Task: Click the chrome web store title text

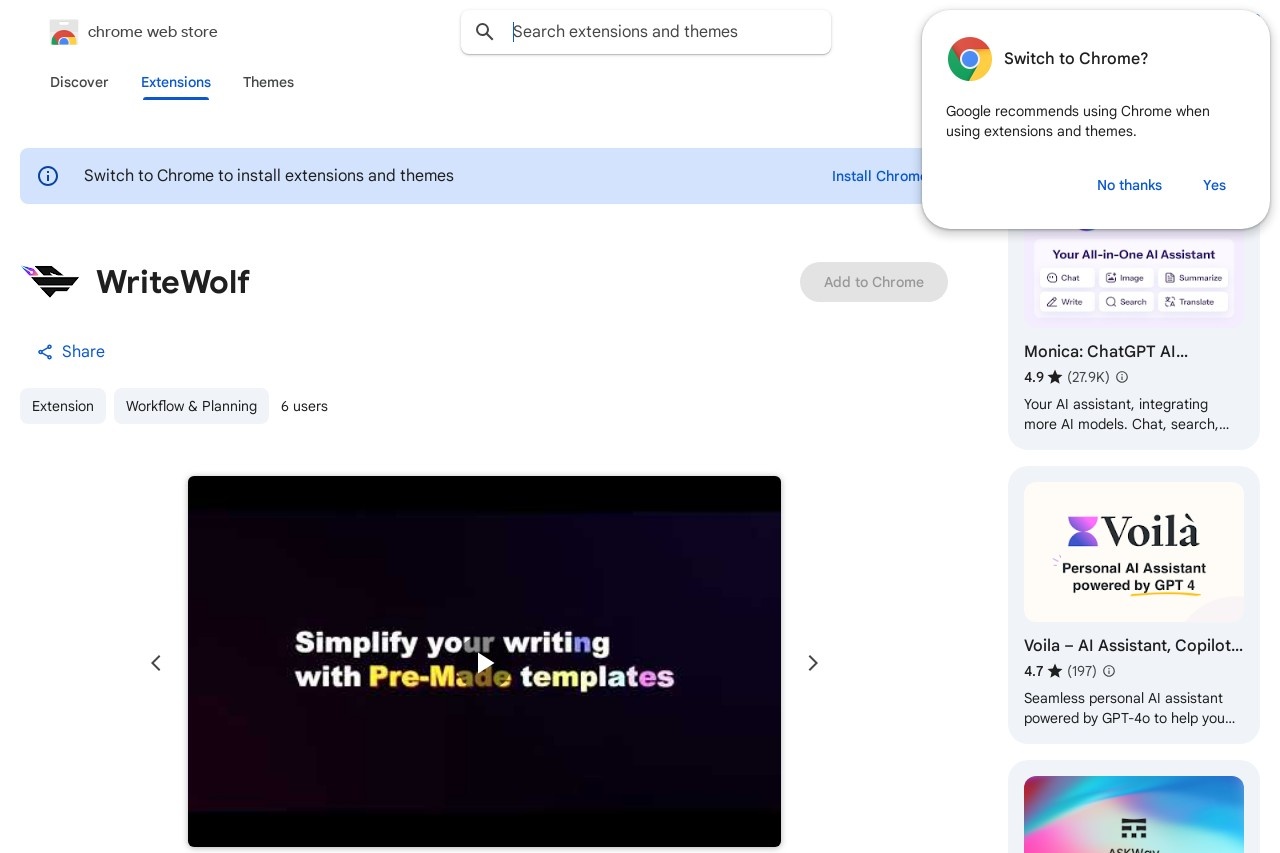Action: click(x=153, y=32)
